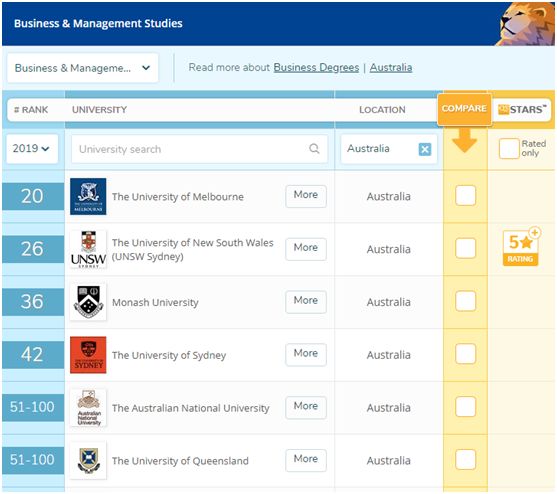Enable the Rated only checkbox

tap(509, 149)
